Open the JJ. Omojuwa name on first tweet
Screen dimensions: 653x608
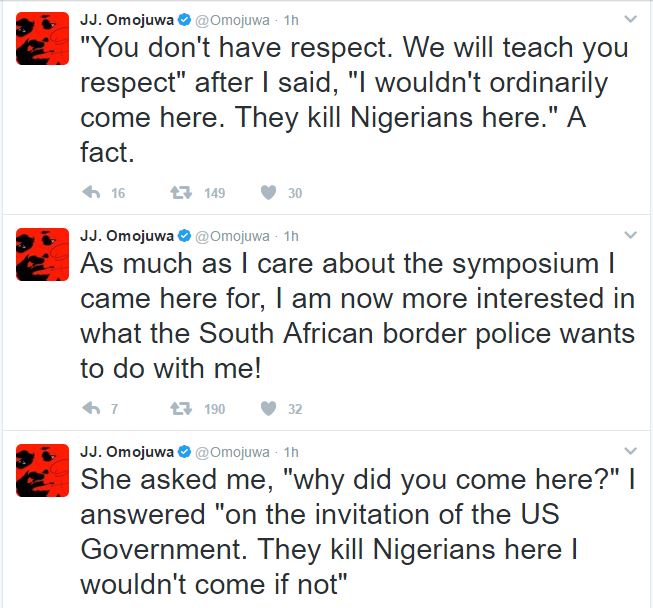pos(126,19)
